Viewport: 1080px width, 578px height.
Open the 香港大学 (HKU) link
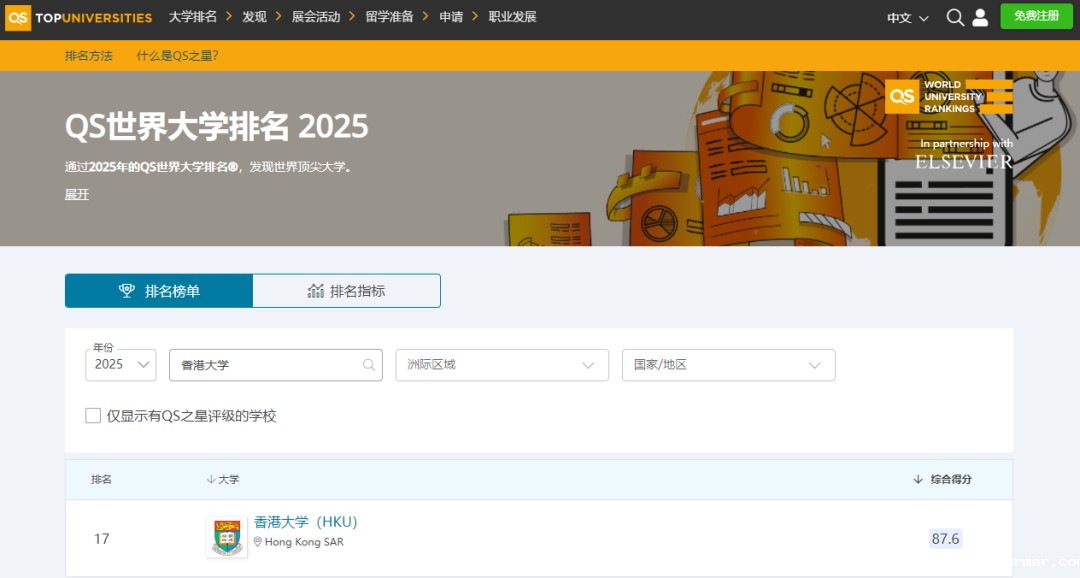[x=306, y=522]
